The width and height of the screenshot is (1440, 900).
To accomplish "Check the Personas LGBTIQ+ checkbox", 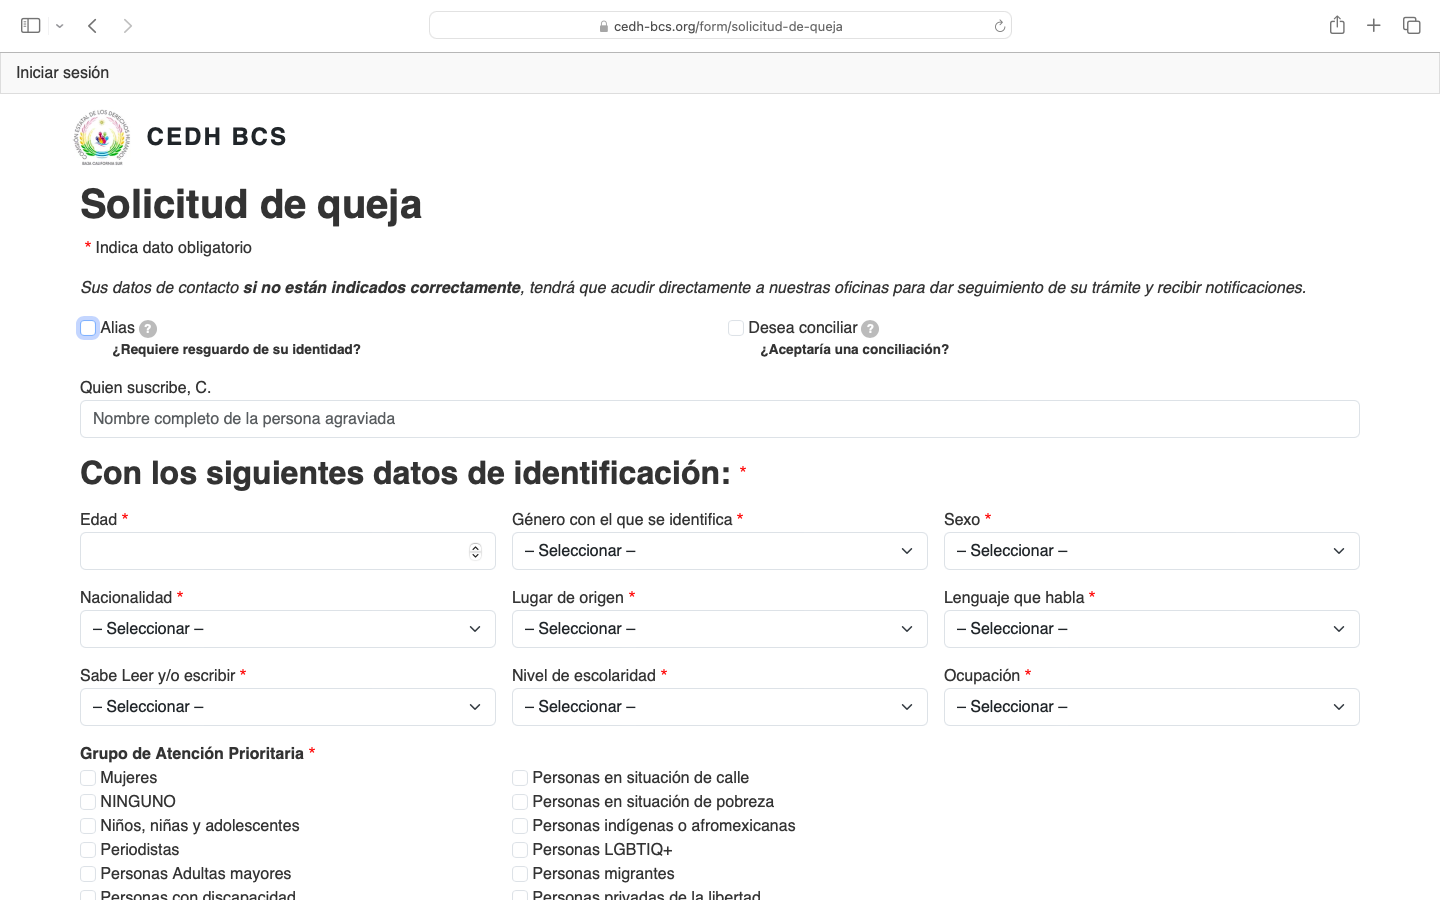I will pos(520,850).
